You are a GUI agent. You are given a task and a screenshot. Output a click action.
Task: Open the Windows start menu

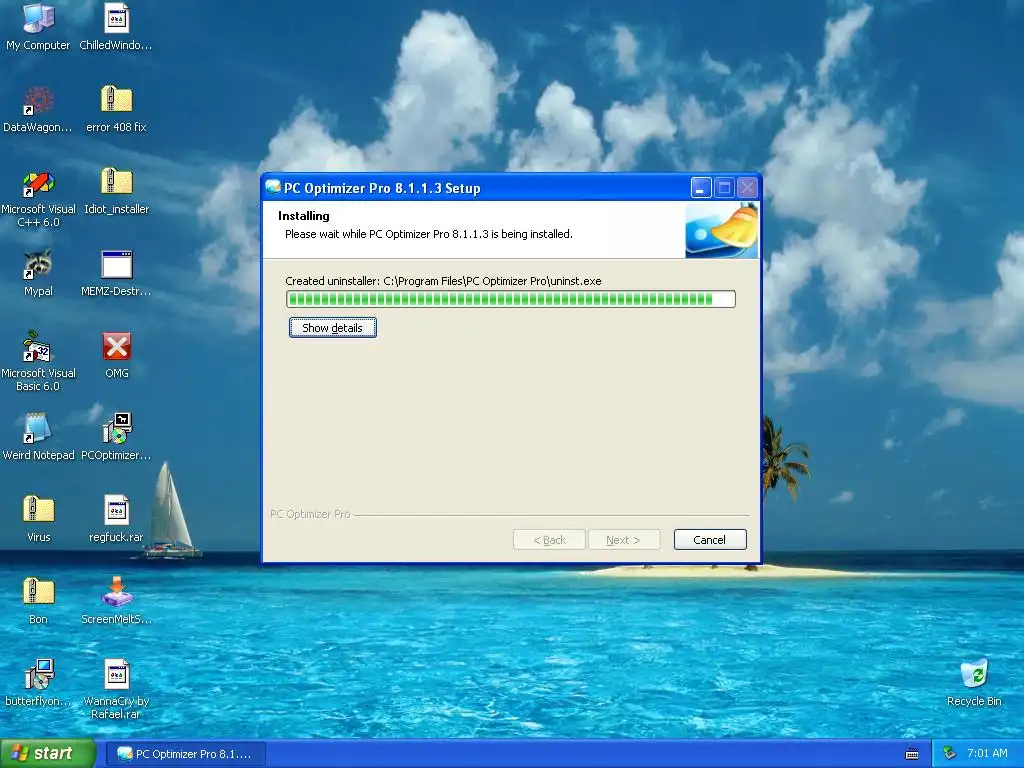[x=48, y=754]
